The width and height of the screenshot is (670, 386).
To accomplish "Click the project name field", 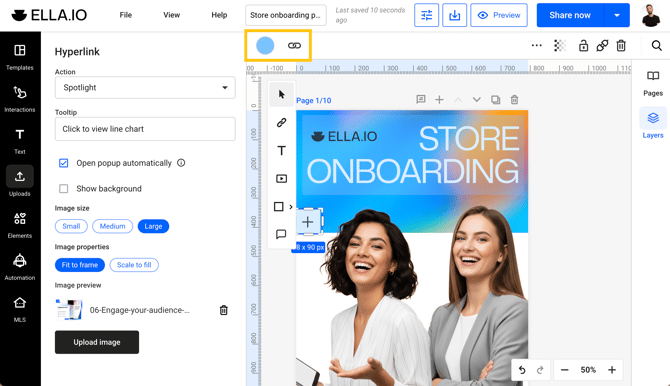I will click(285, 15).
